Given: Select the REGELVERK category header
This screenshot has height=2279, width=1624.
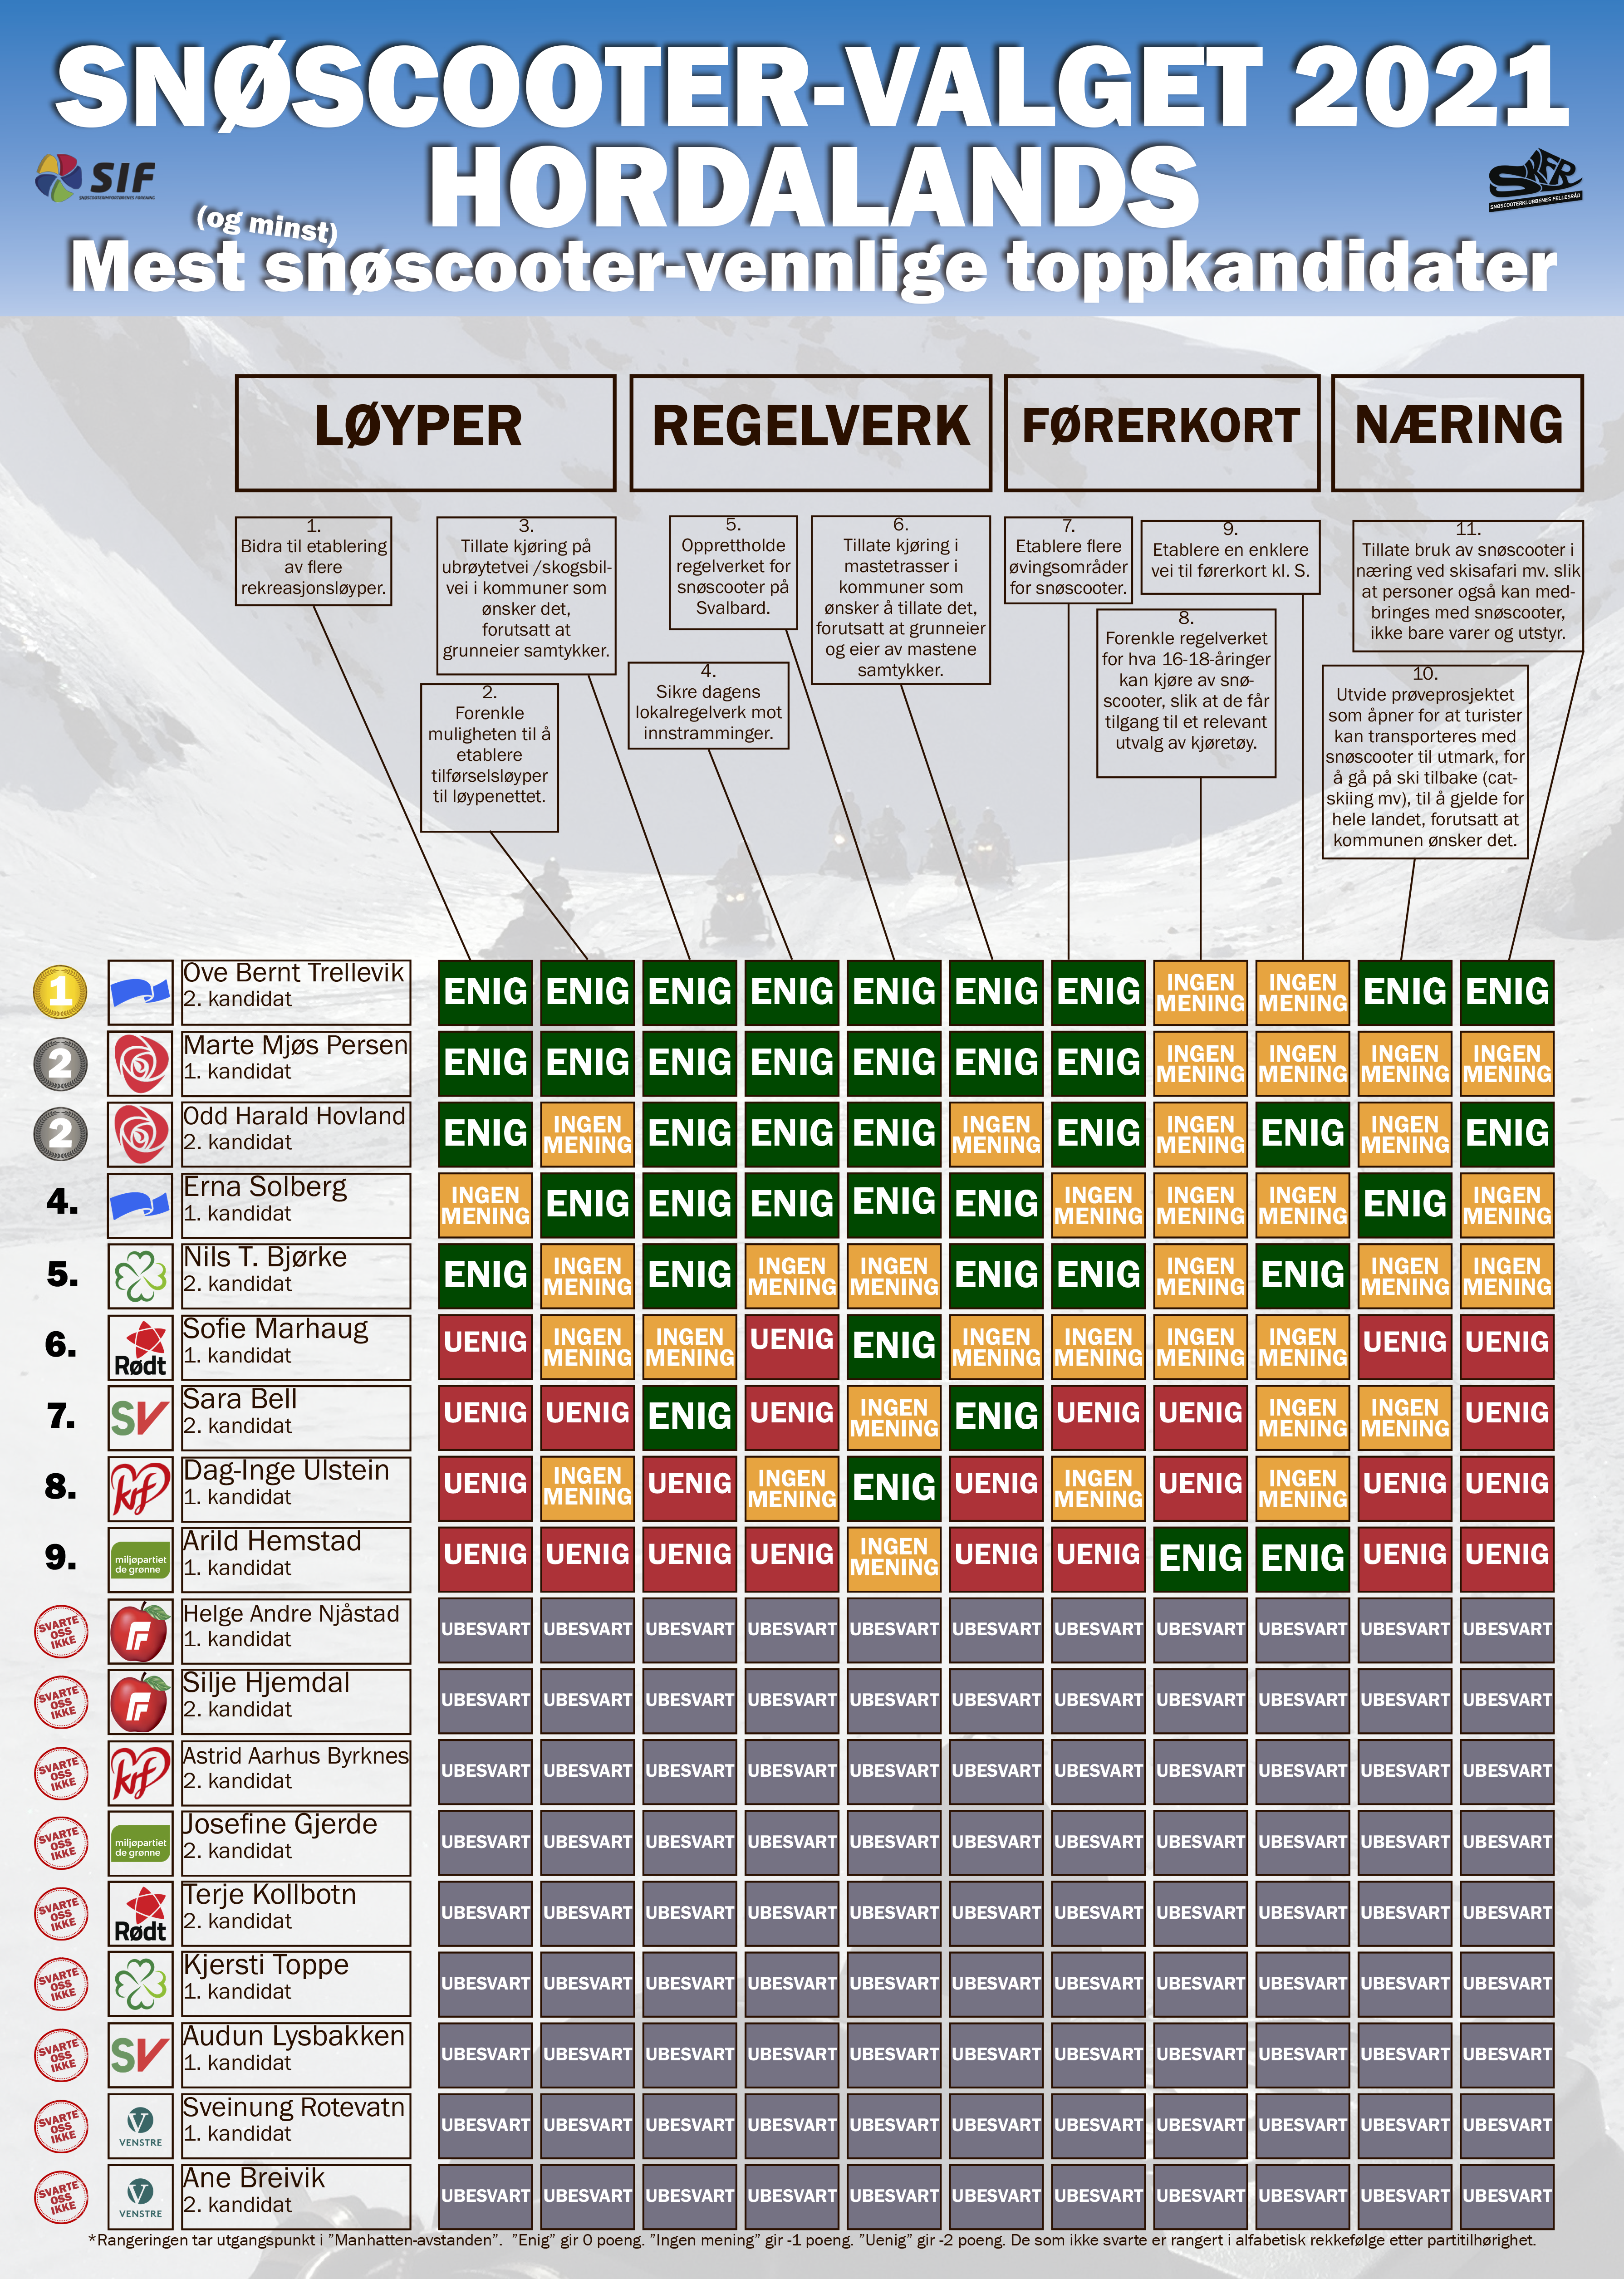Looking at the screenshot, I should pyautogui.click(x=810, y=432).
